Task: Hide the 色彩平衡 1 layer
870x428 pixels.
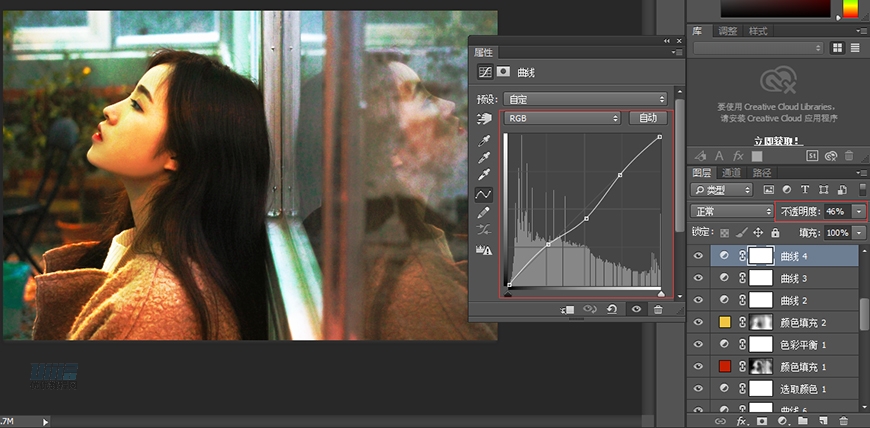Action: click(x=698, y=344)
